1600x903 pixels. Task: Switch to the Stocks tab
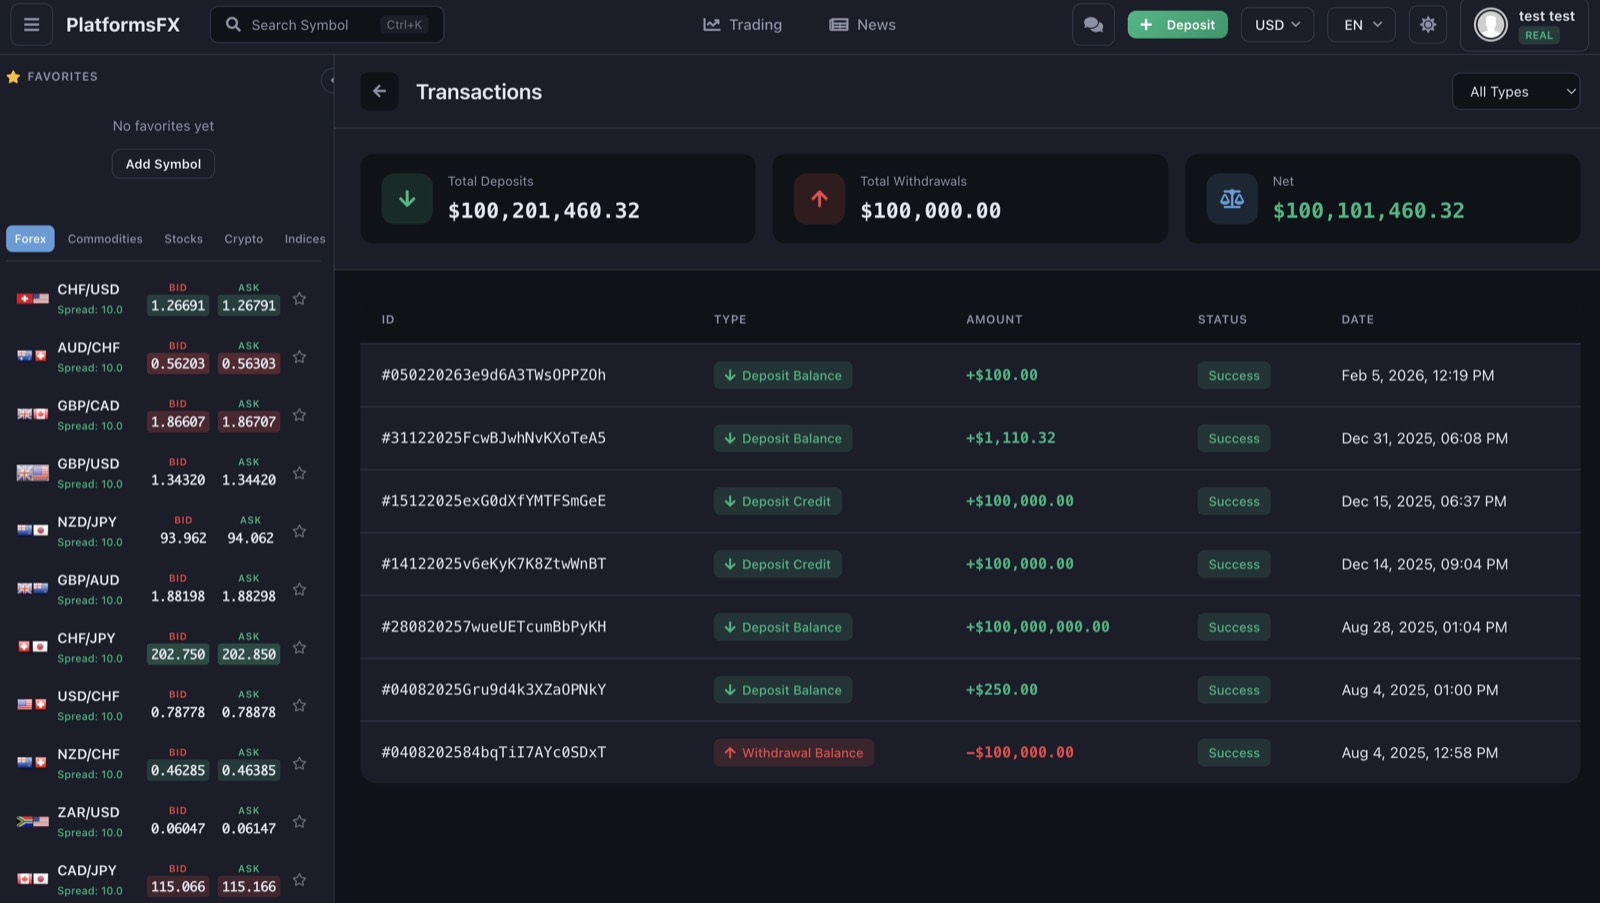click(183, 238)
